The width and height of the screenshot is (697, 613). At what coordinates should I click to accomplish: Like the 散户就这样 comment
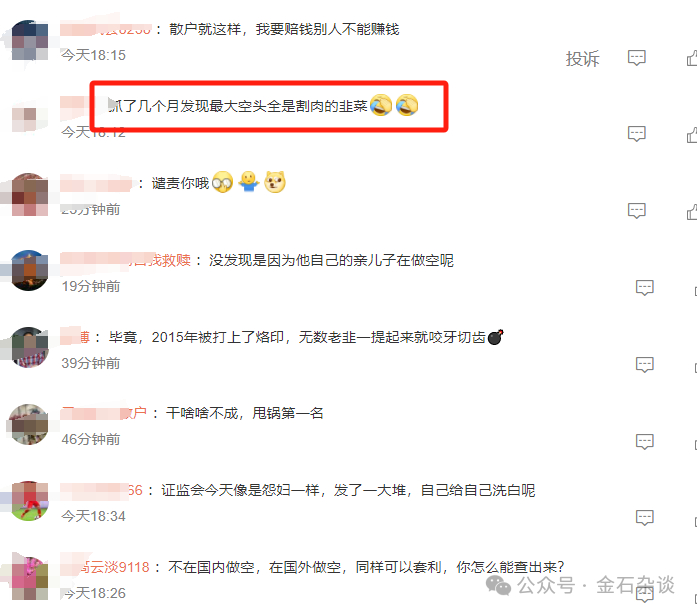pos(692,58)
